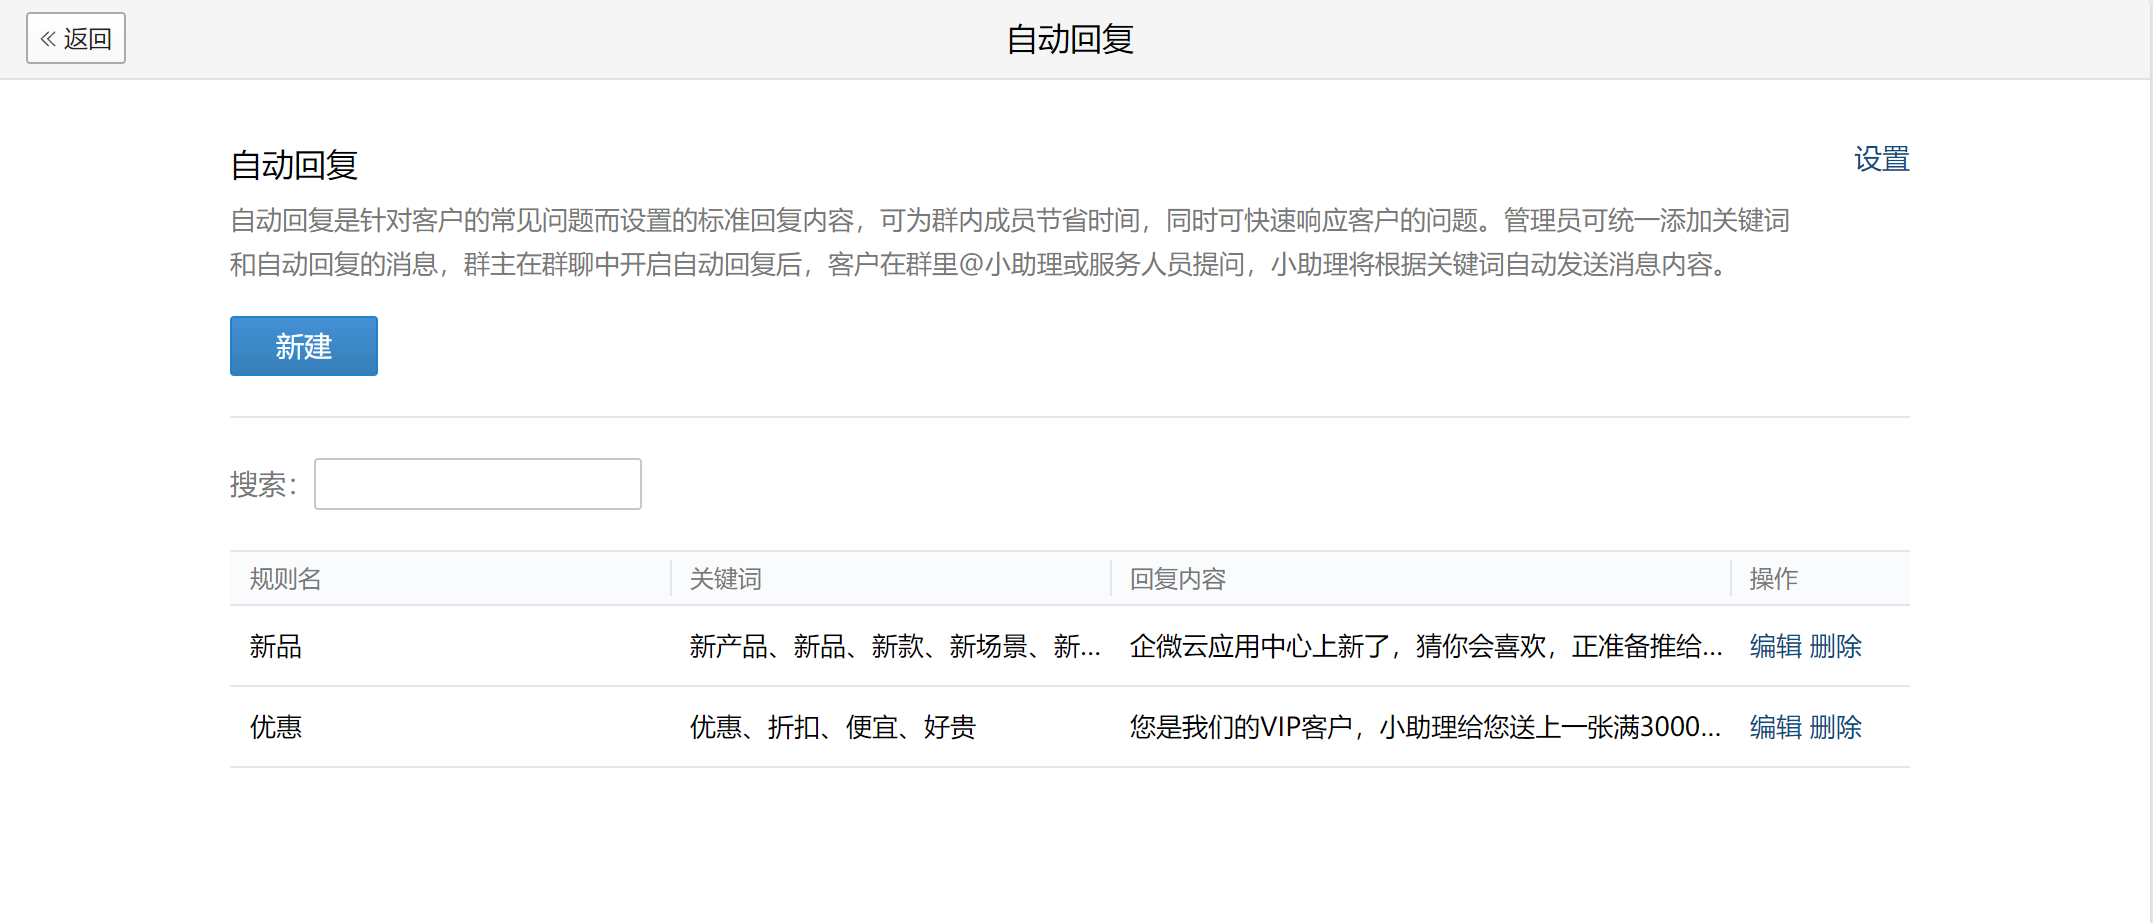Click the centered 自动回复 page title
Screen dimensions: 2153x923
pyautogui.click(x=1069, y=39)
